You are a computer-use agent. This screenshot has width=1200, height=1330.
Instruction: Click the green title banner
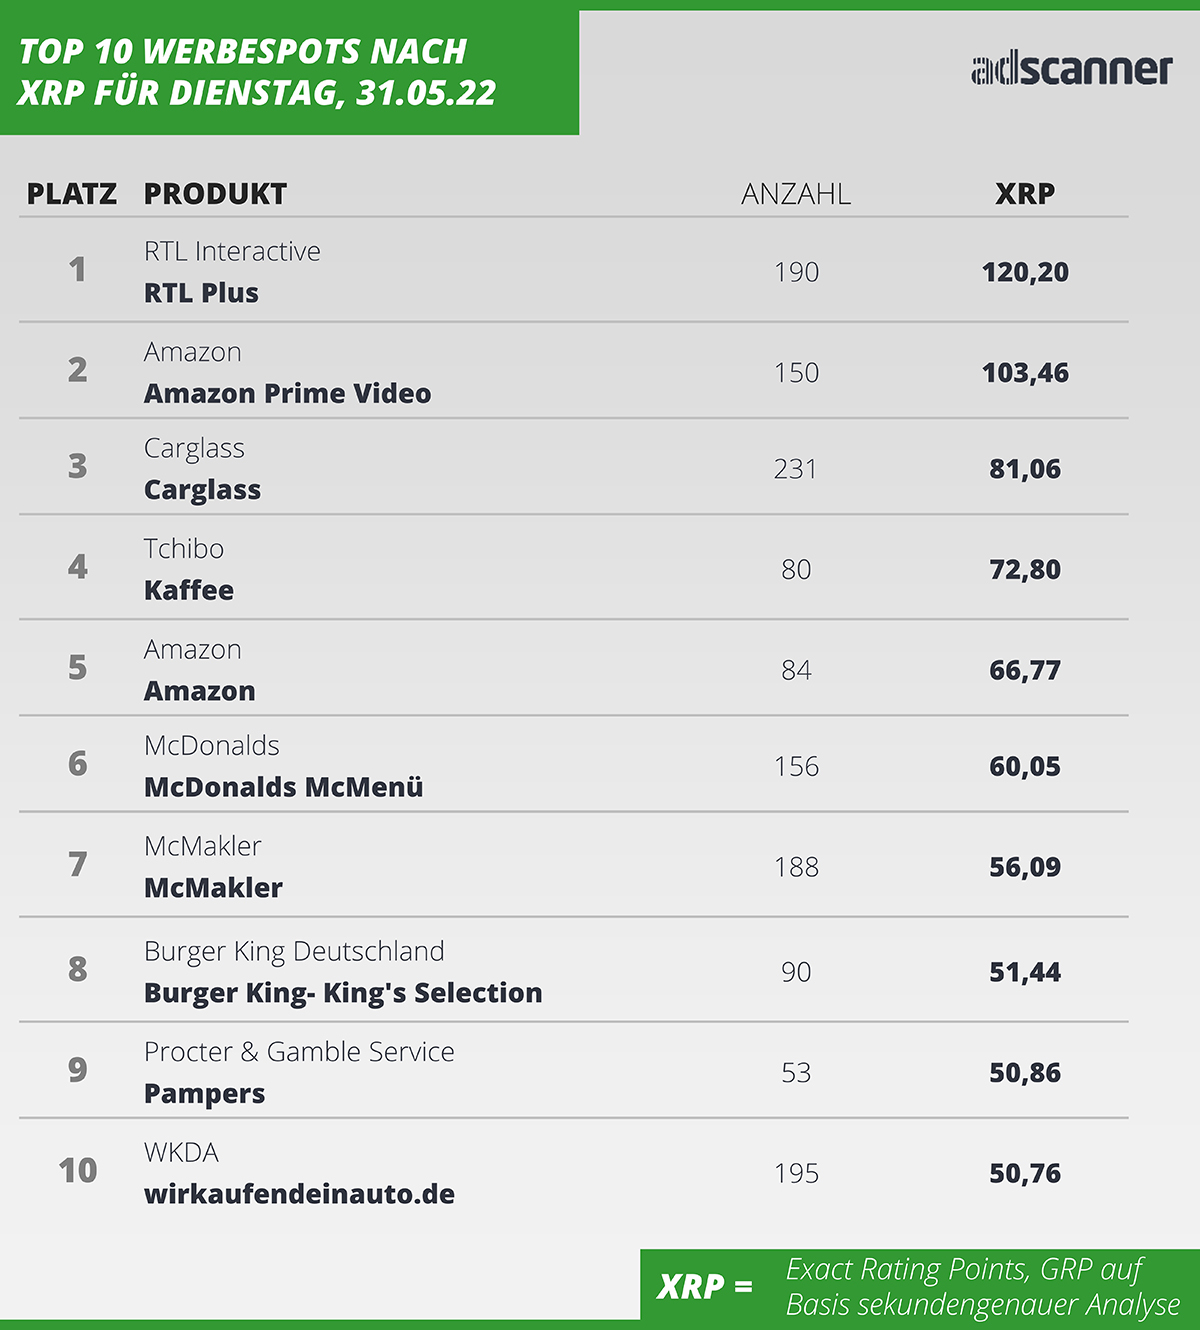click(x=289, y=72)
